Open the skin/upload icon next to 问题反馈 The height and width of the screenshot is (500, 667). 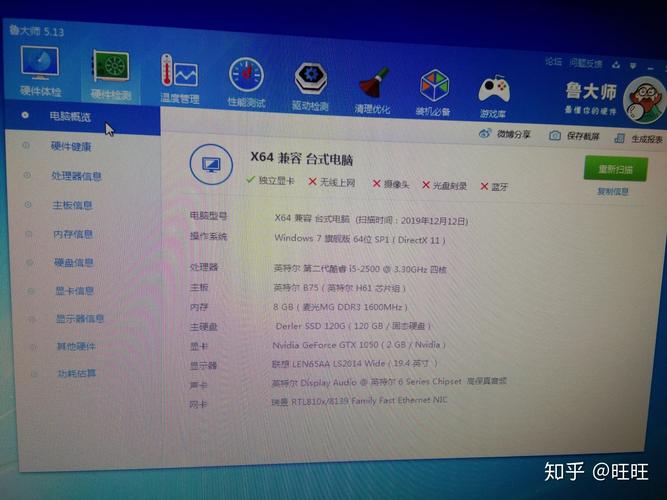[x=616, y=65]
